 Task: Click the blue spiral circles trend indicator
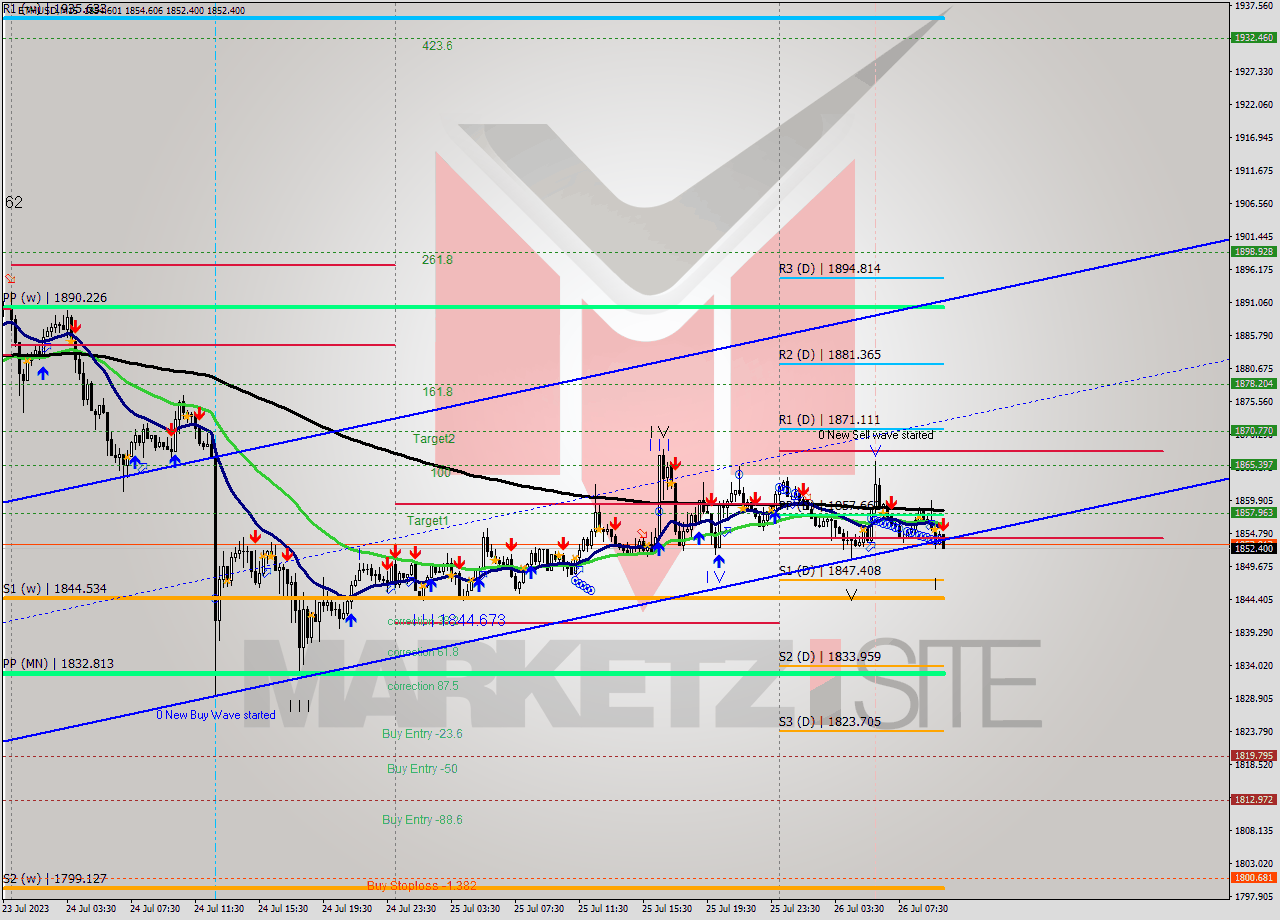582,585
